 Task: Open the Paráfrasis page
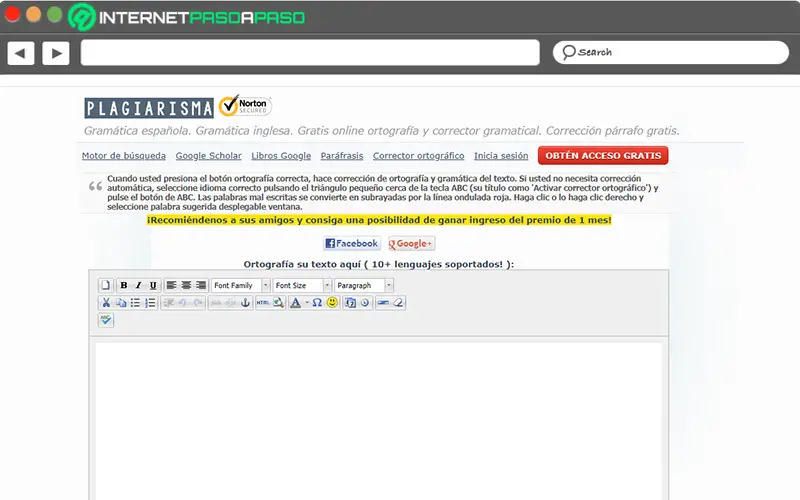342,156
